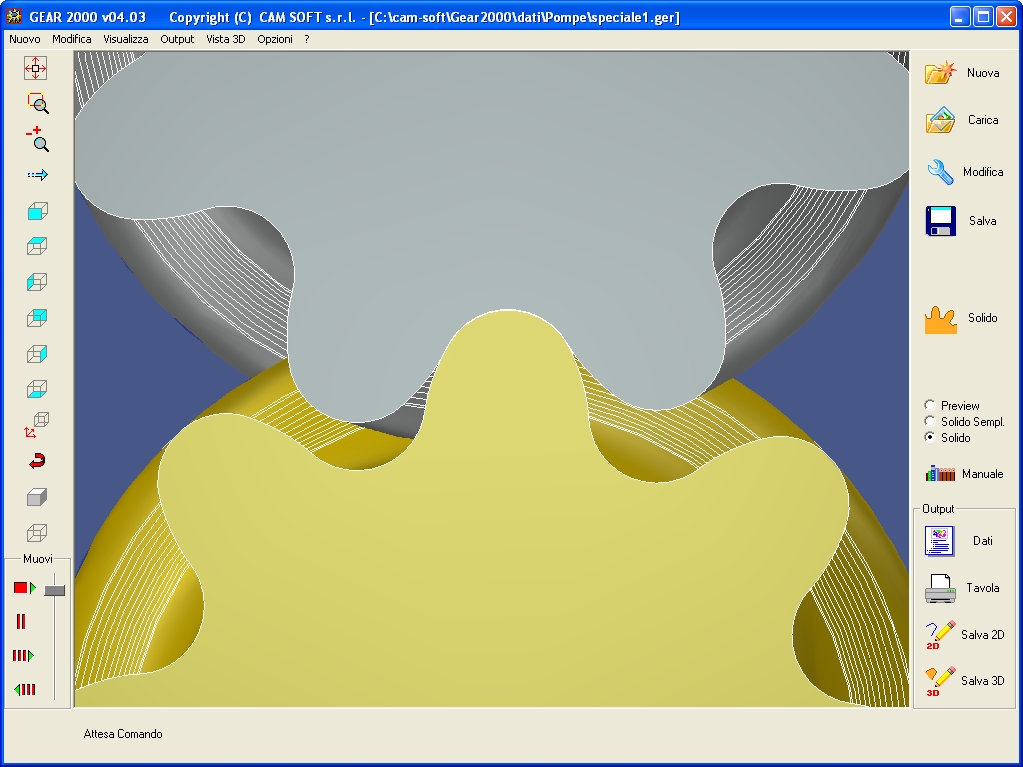Click the Tavola printer icon

940,588
